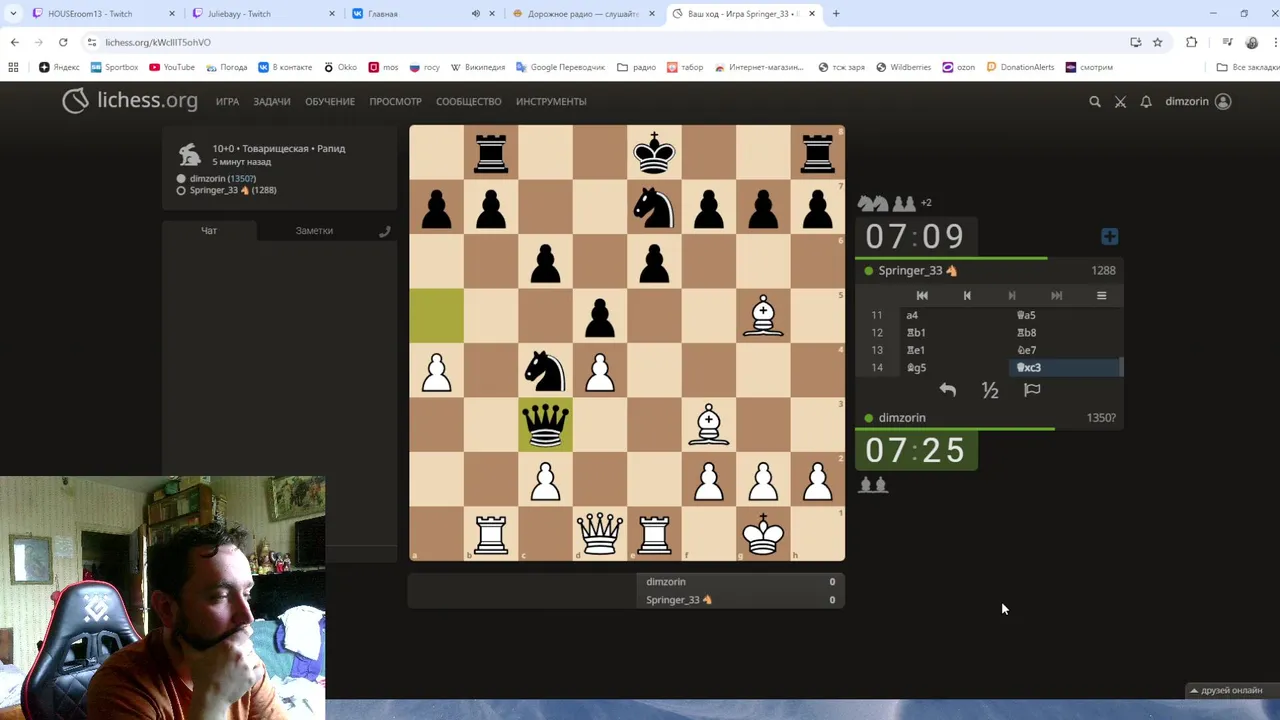Click the black queen on c3
1280x720 pixels.
click(x=545, y=425)
